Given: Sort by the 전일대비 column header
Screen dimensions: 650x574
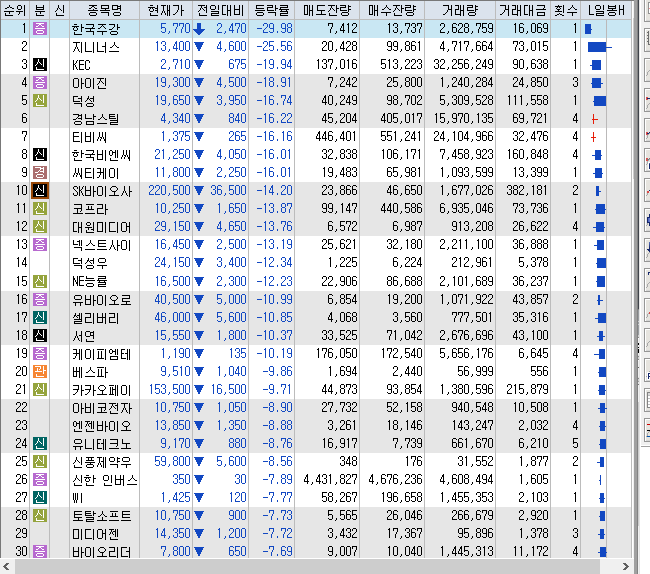Looking at the screenshot, I should [x=221, y=10].
